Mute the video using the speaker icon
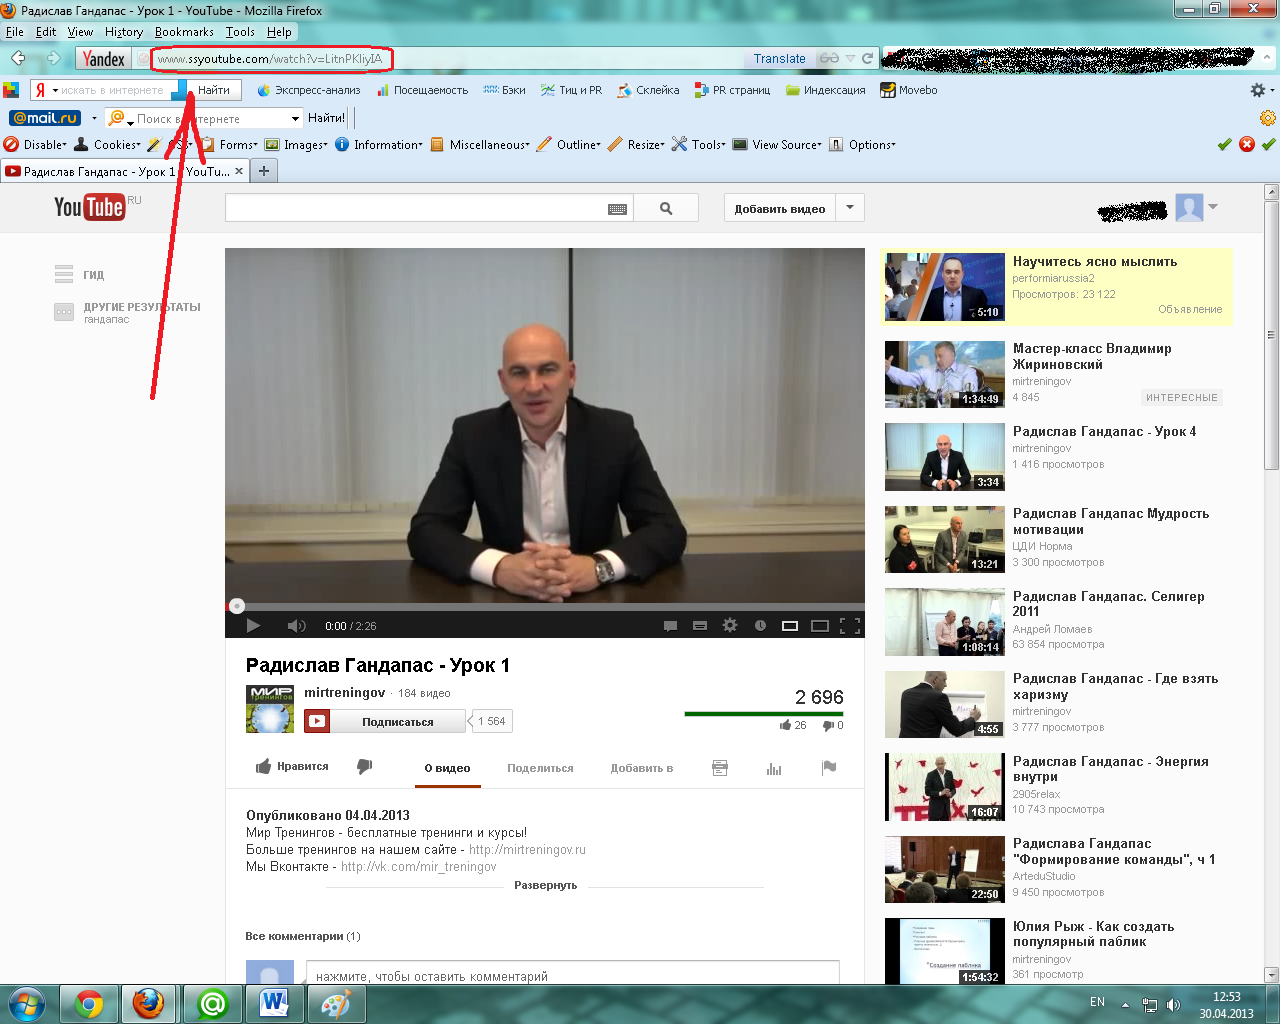 click(x=296, y=626)
